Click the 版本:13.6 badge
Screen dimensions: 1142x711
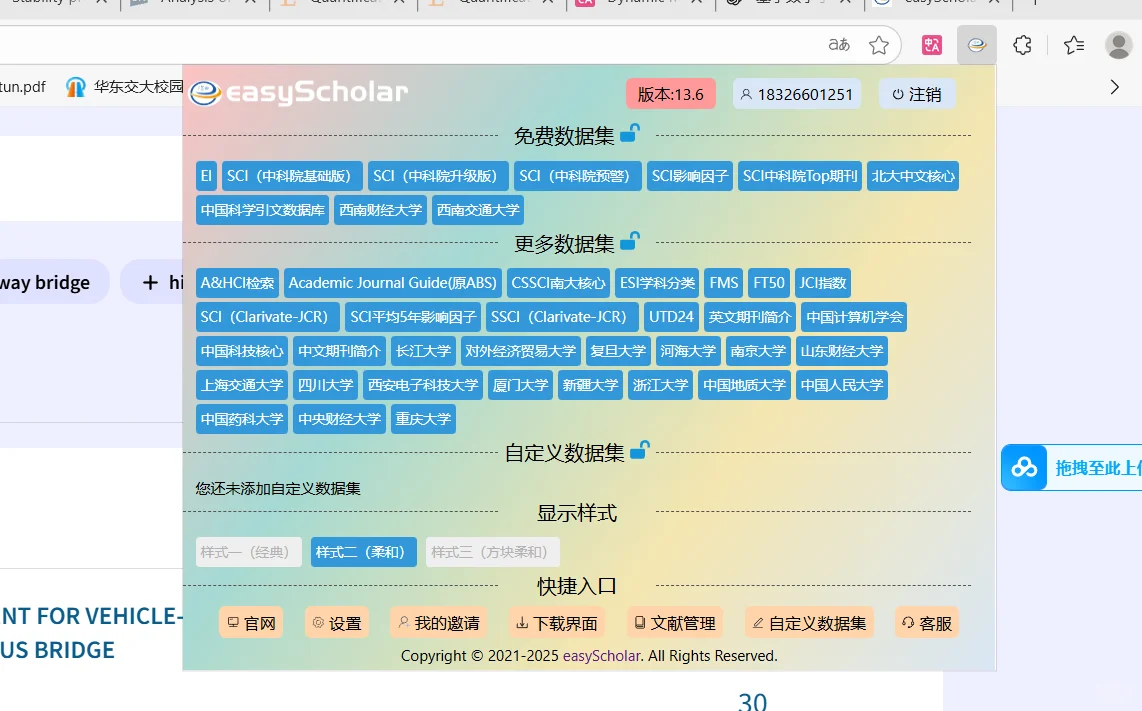[671, 94]
